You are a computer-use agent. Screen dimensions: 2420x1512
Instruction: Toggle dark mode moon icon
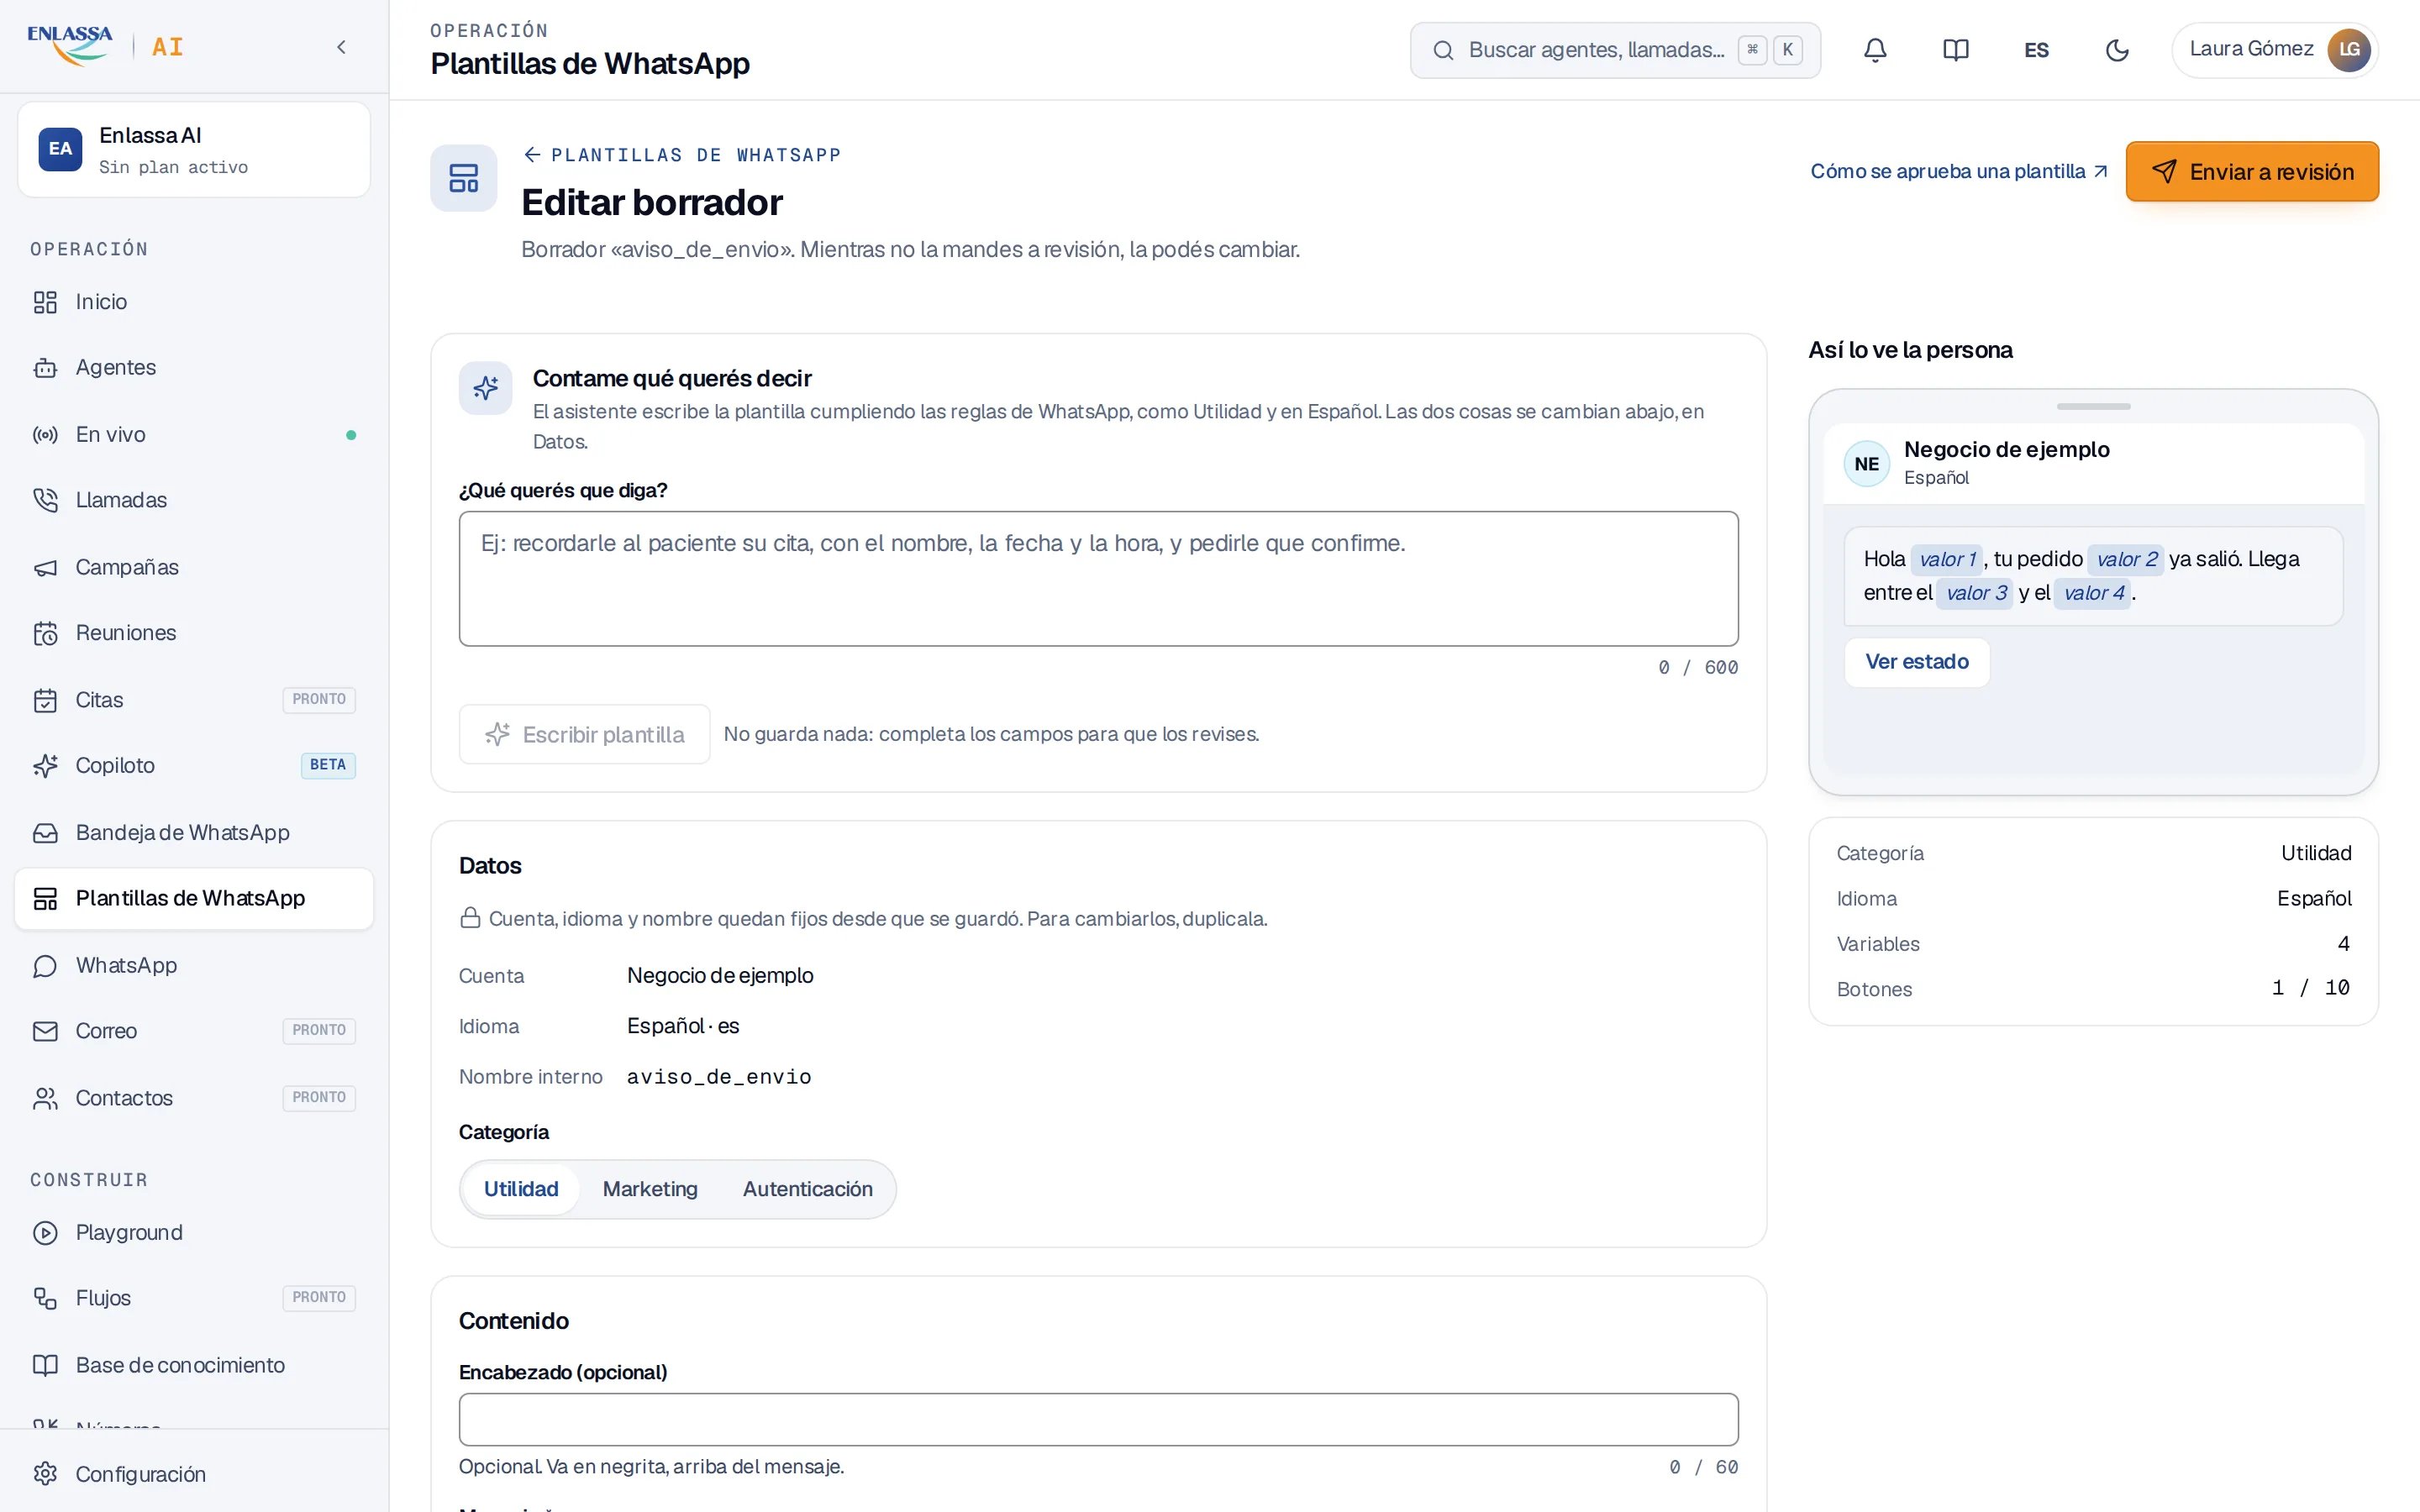tap(2117, 50)
